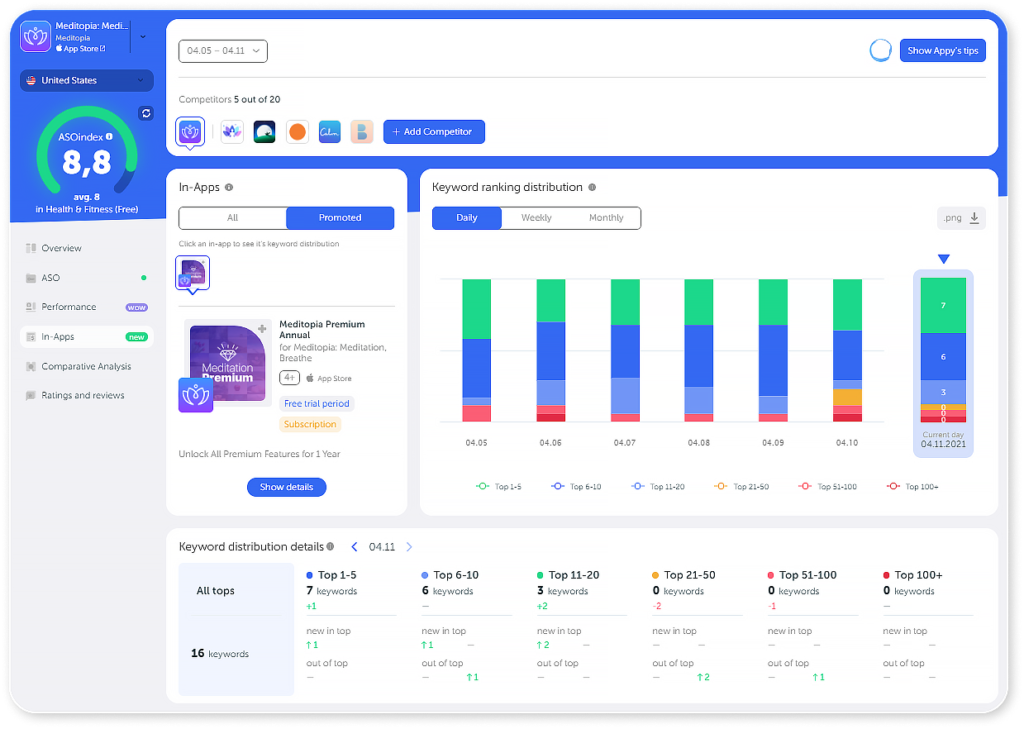The image size is (1024, 729).
Task: Click the ASO sidebar icon
Action: coord(31,278)
